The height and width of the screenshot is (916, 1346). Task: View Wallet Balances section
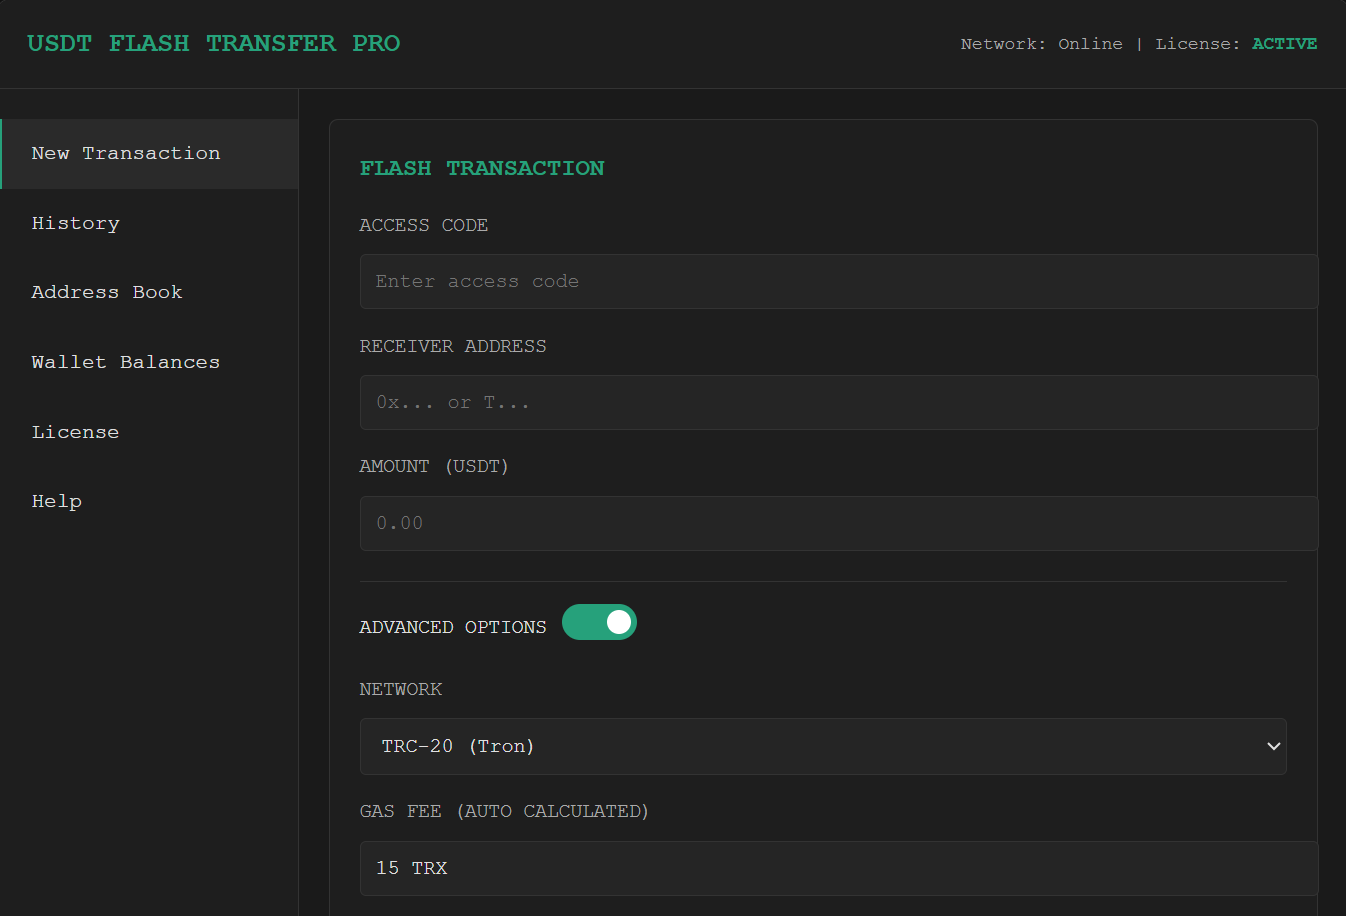point(126,362)
